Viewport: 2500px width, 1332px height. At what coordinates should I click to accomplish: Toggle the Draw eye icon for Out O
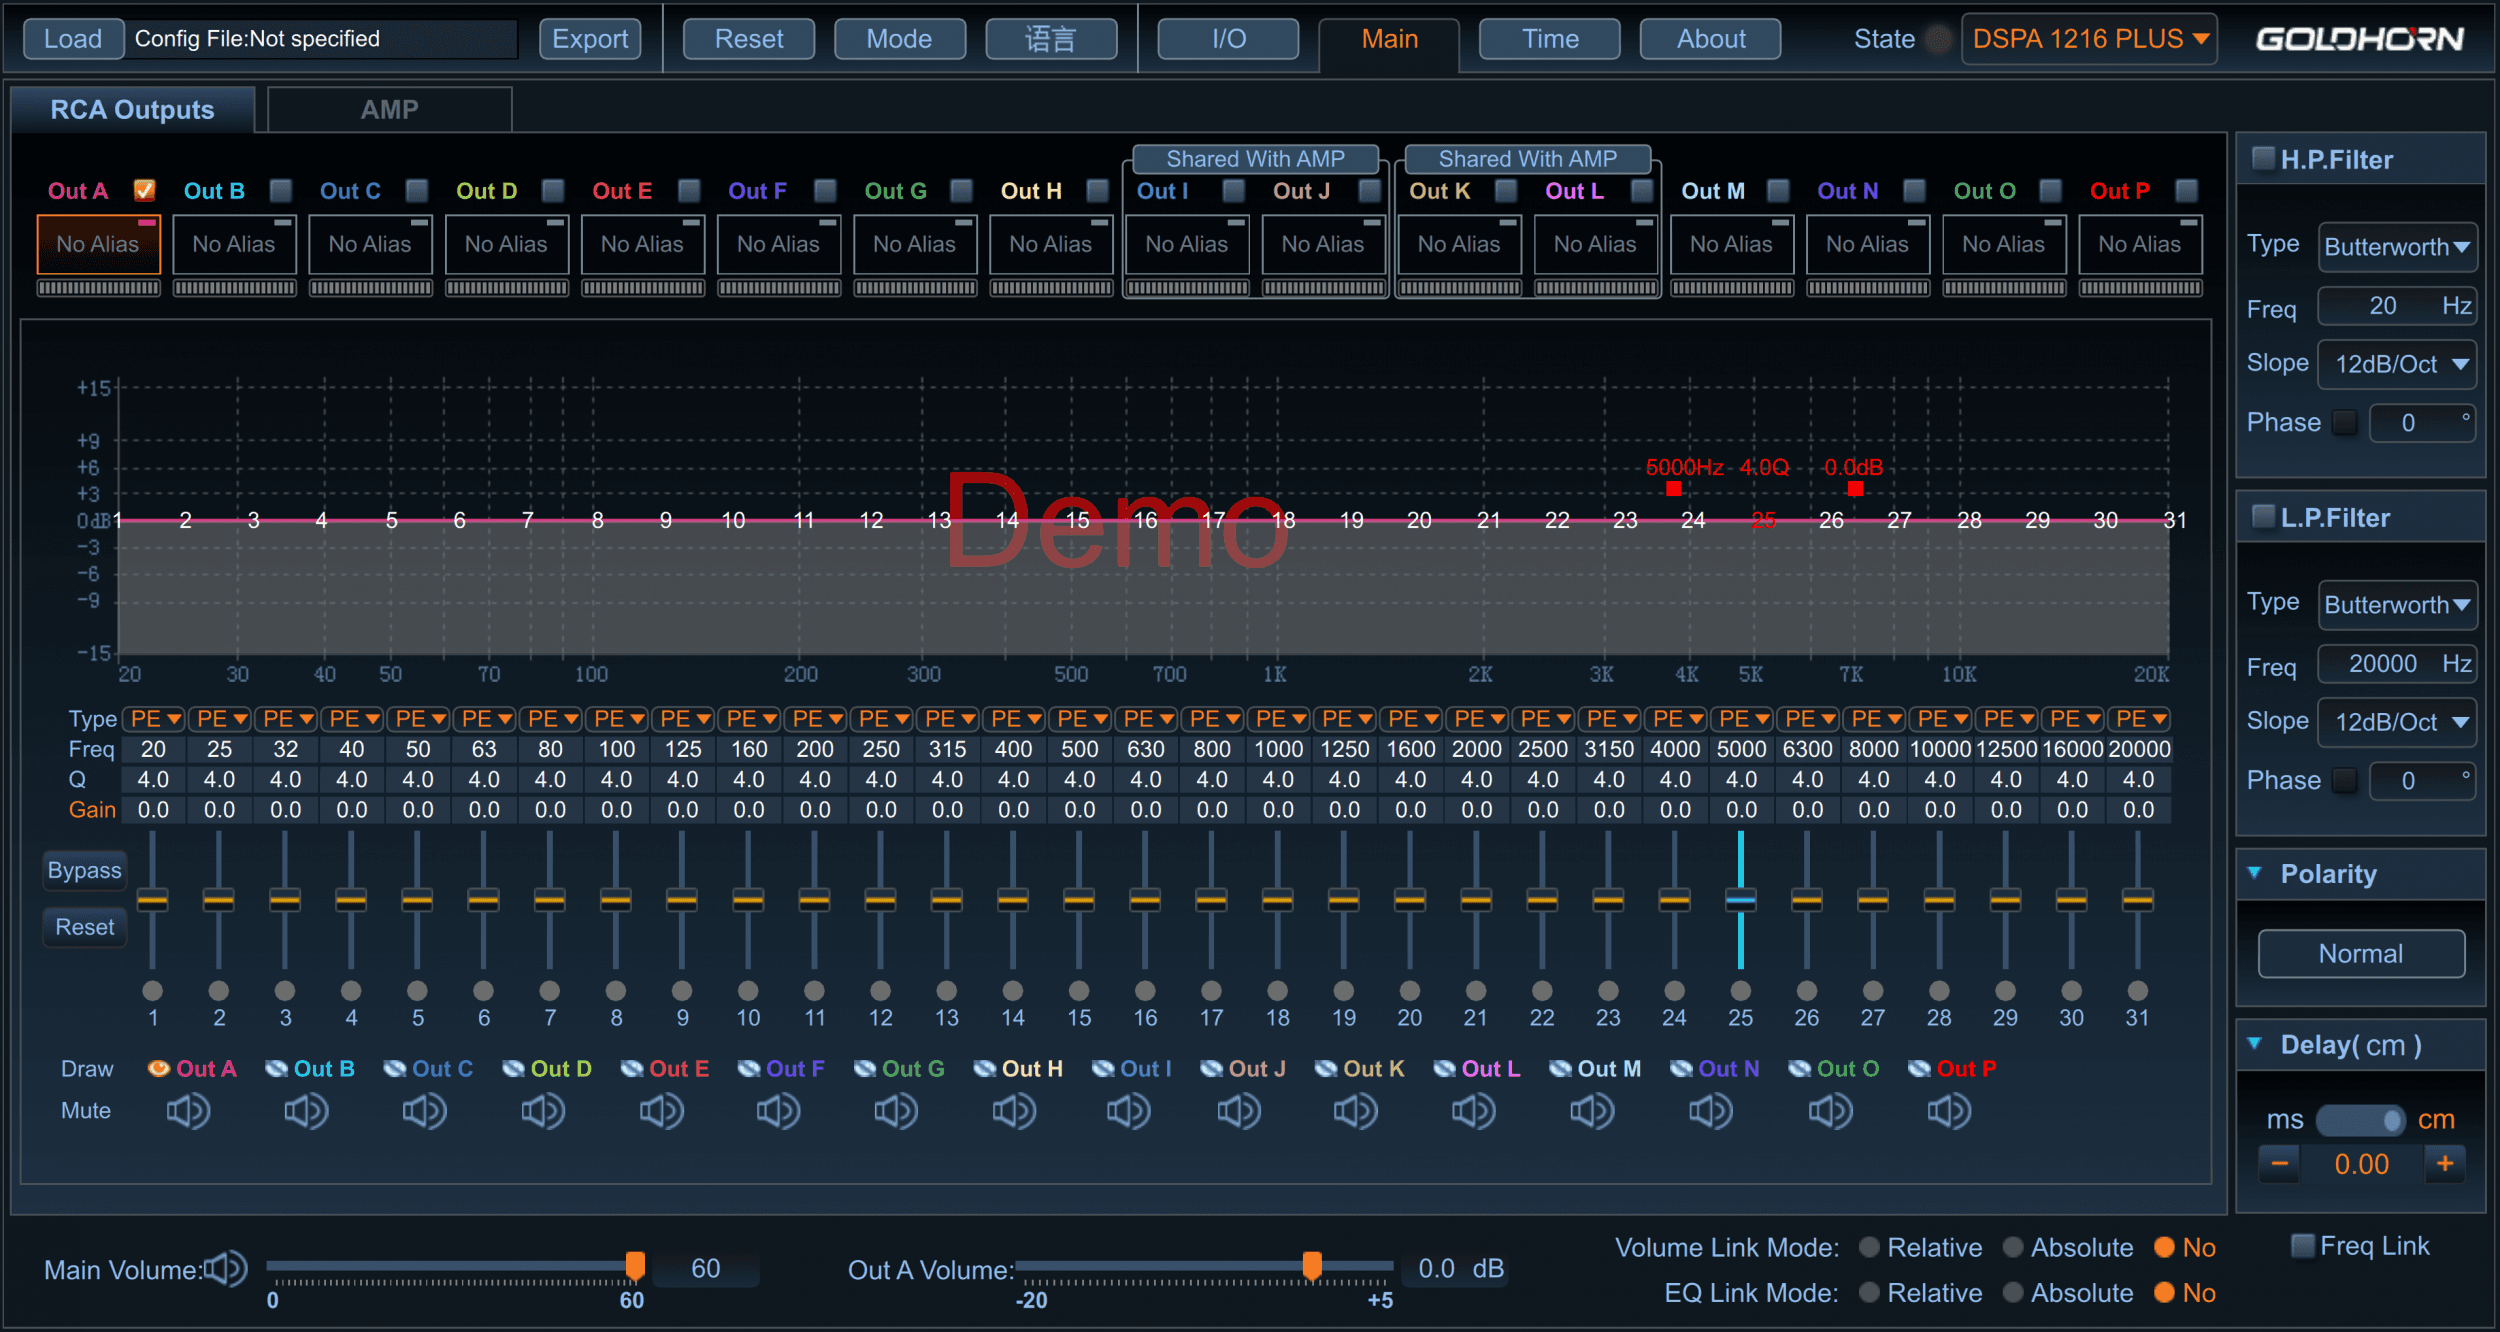click(1800, 1068)
